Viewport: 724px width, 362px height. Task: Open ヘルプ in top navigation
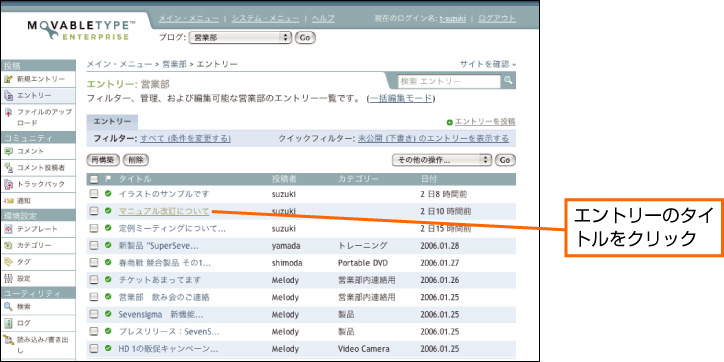pos(323,18)
